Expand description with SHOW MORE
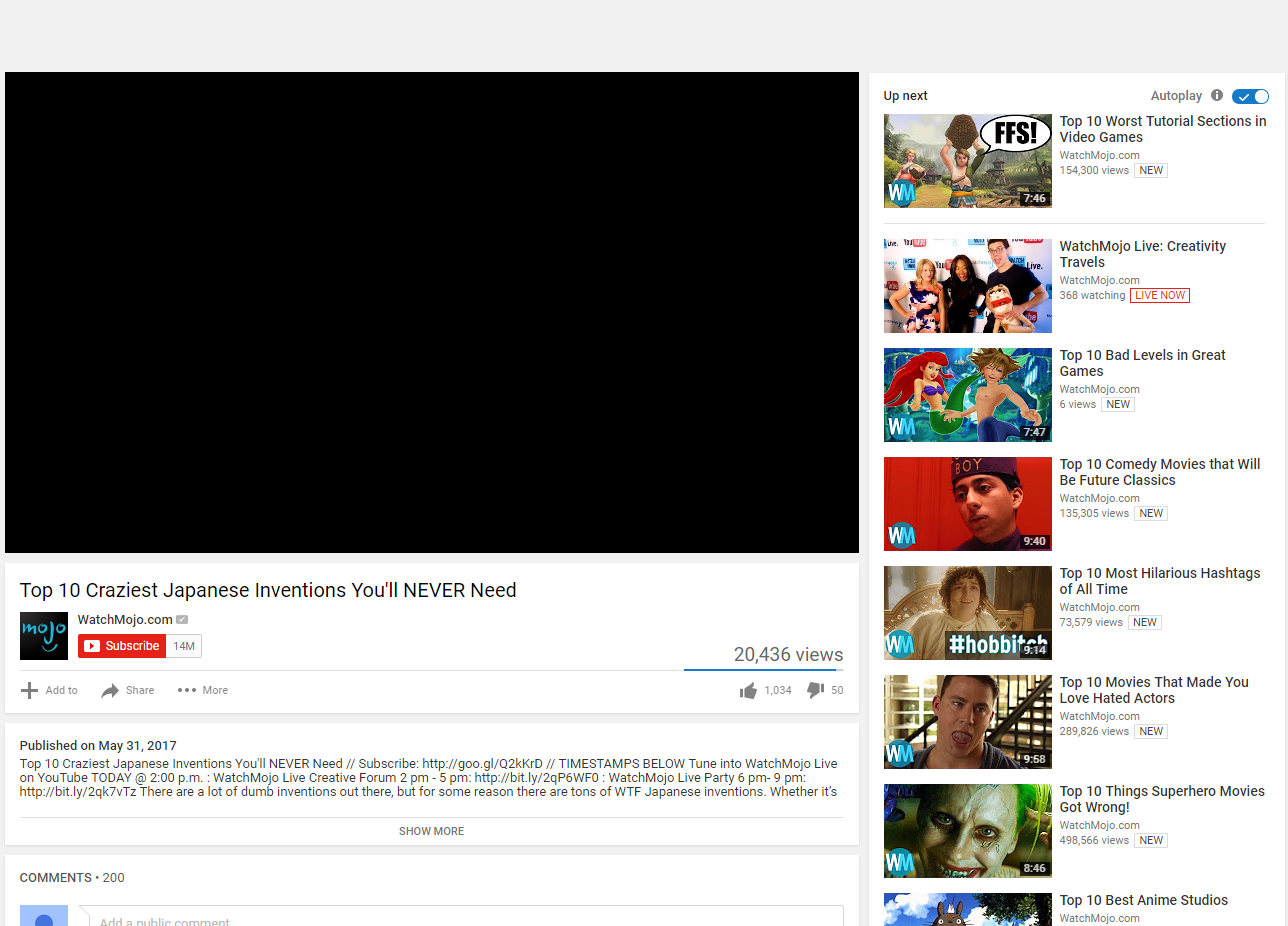 [431, 831]
